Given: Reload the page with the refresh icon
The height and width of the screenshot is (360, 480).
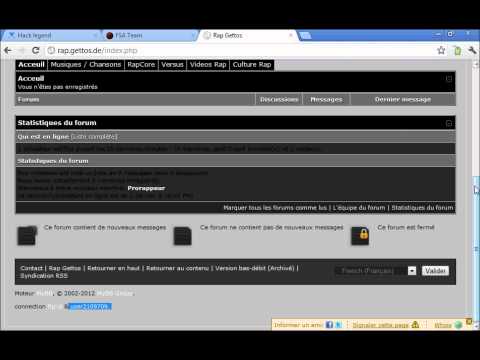Looking at the screenshot, I should (36, 50).
